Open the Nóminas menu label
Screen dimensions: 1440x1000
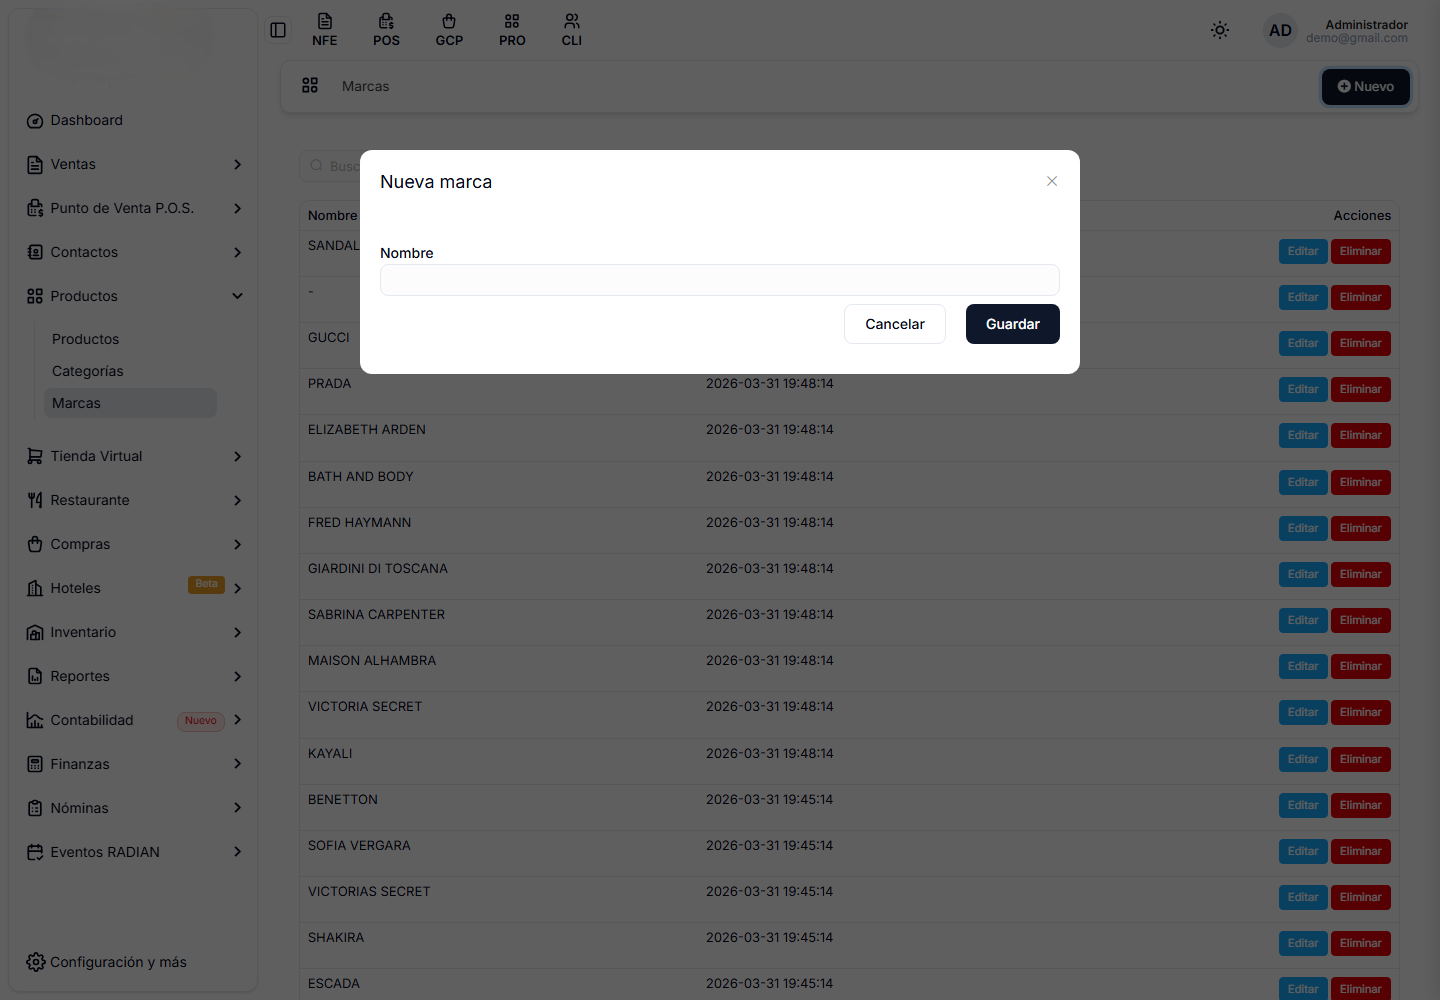79,808
